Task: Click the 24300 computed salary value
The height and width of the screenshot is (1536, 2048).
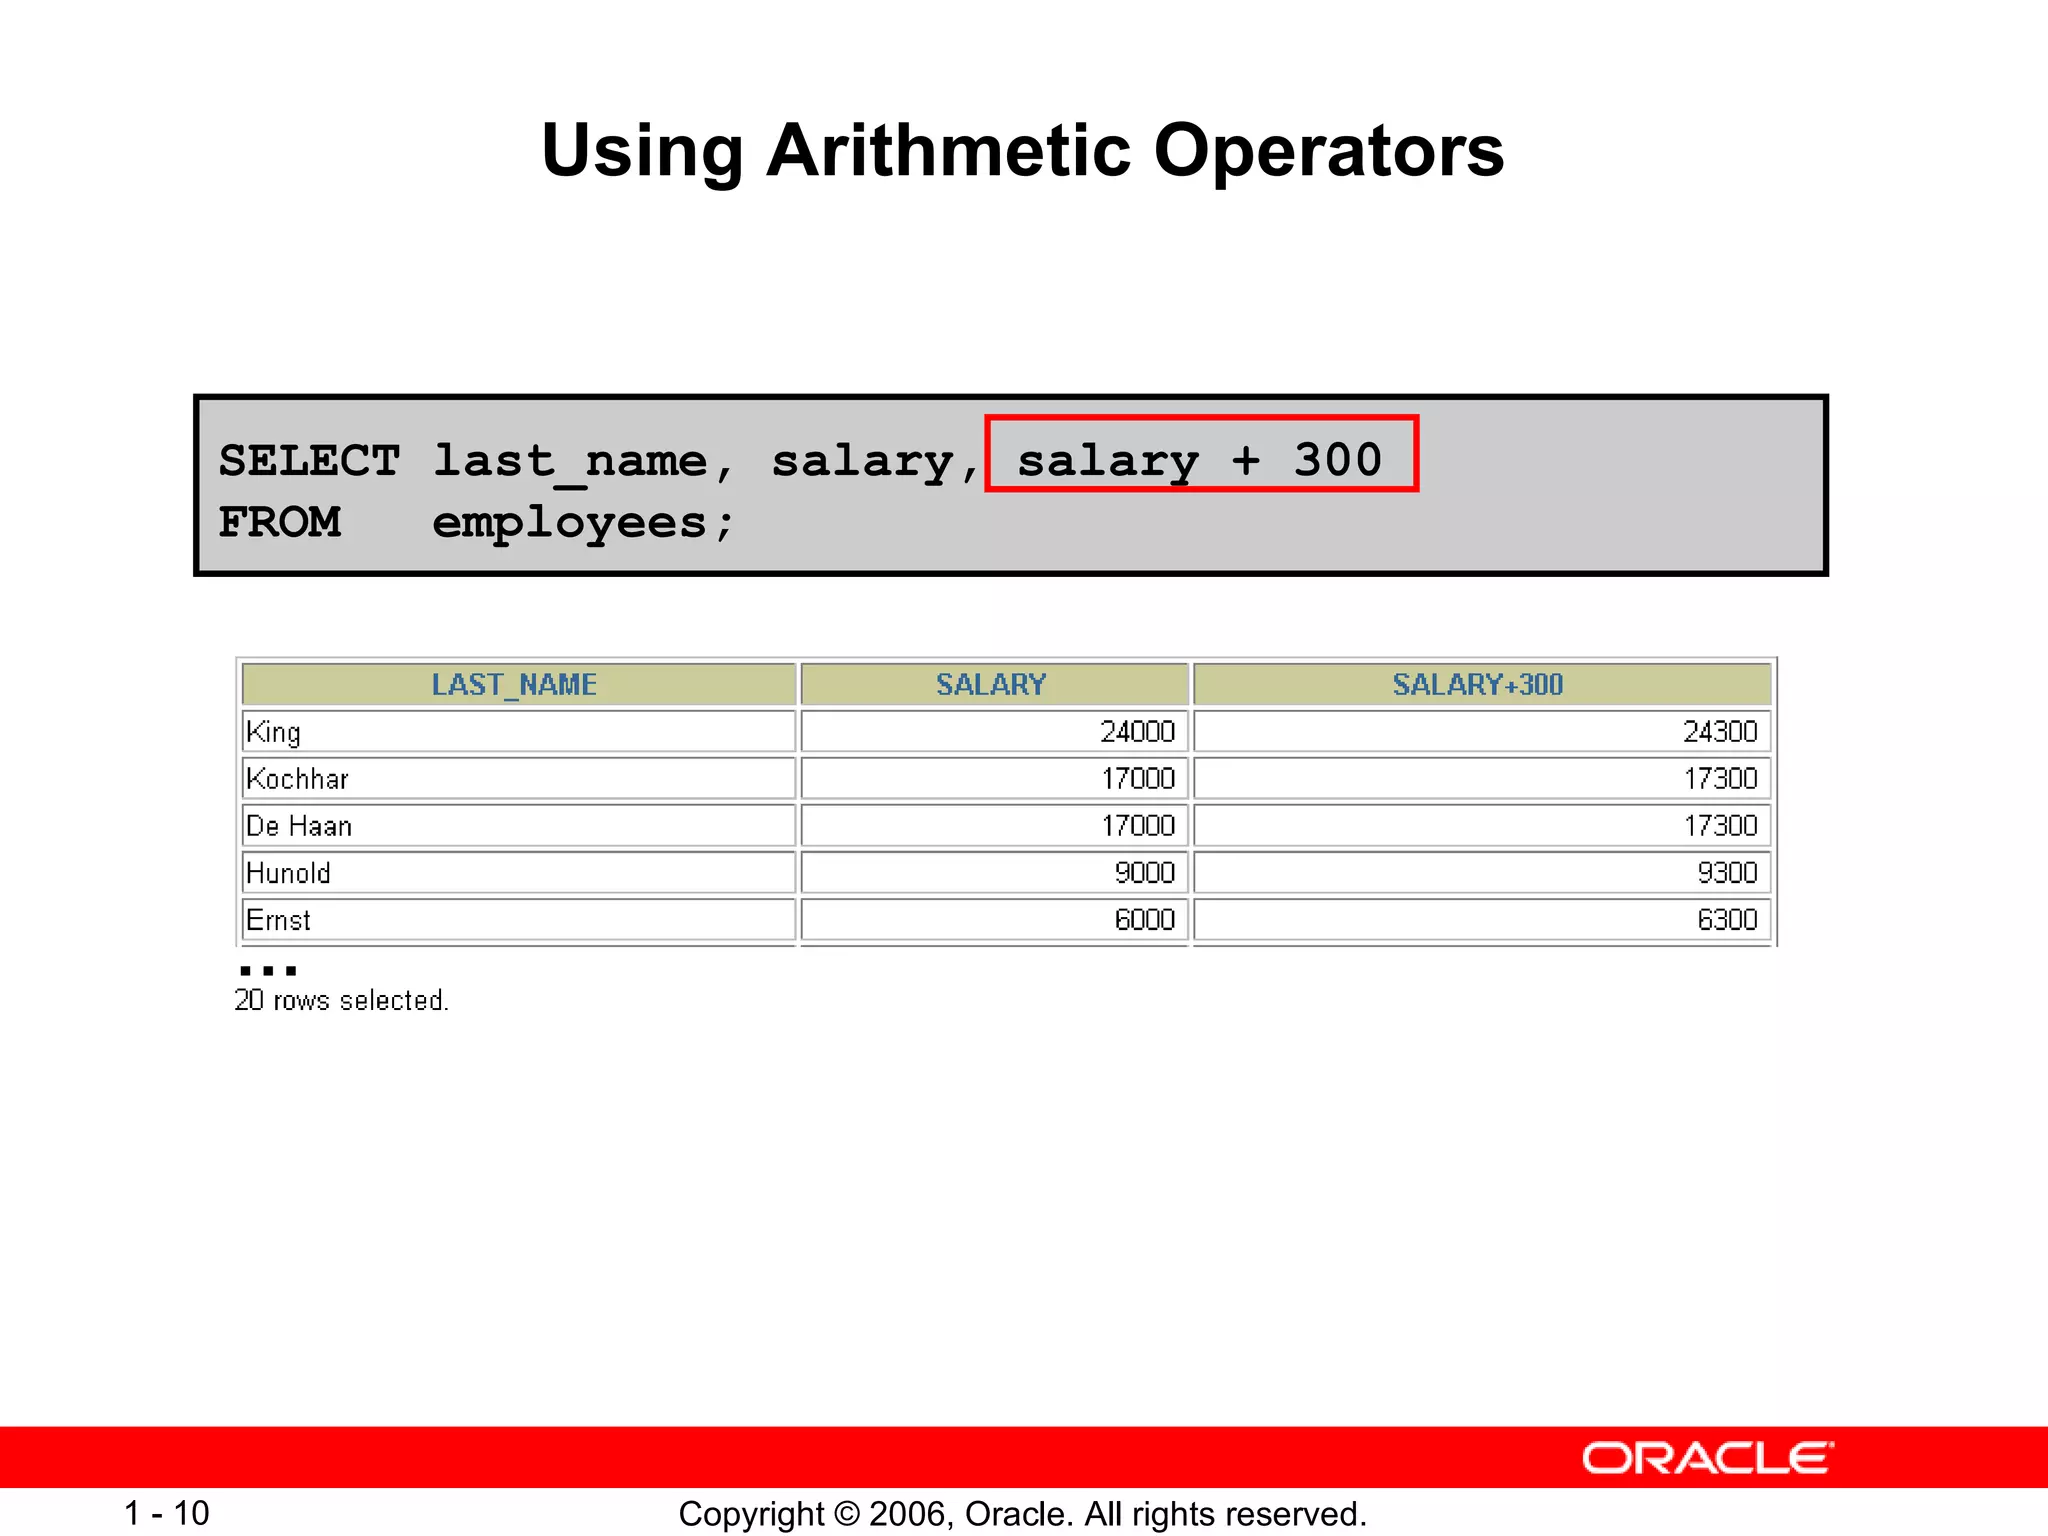Action: tap(1719, 732)
